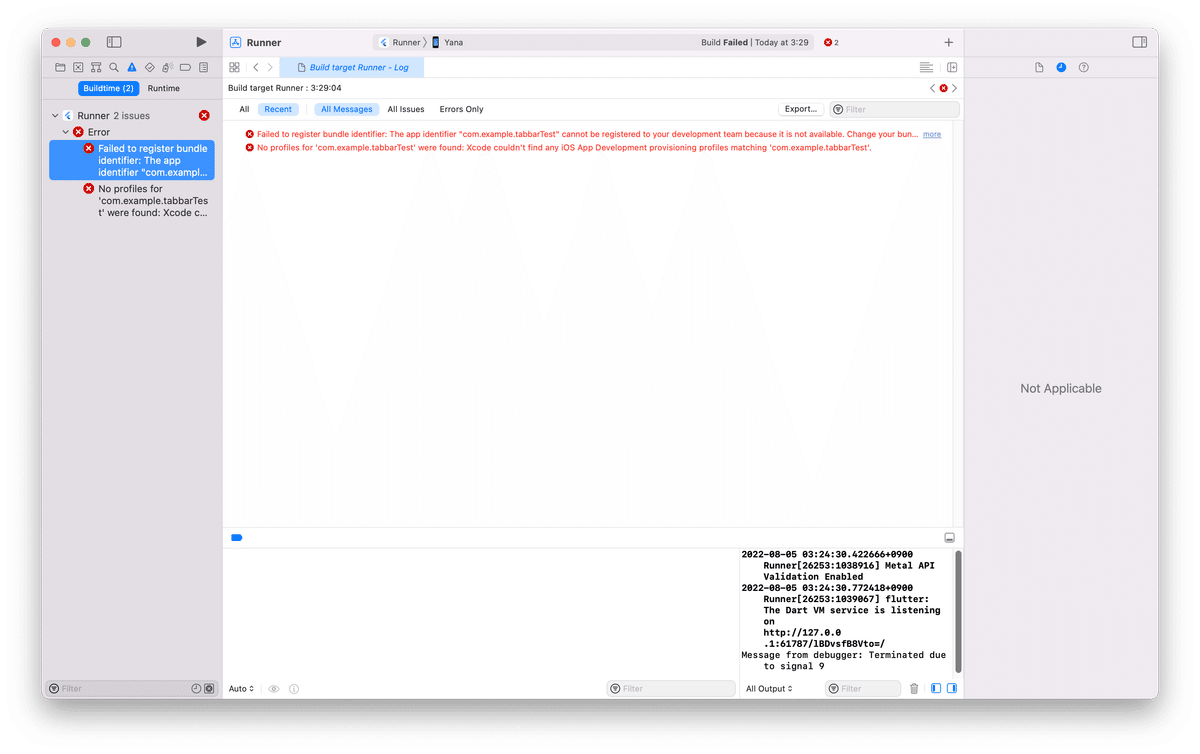Click the Export... button

[x=800, y=109]
